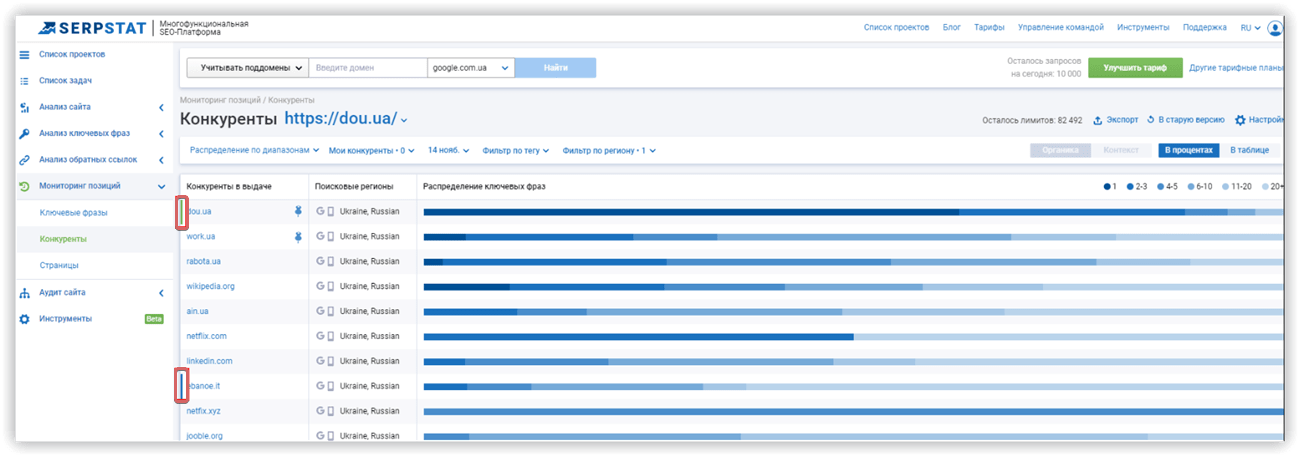Viewport: 1300px width, 457px height.
Task: Open Управление командой in top navigation
Action: pyautogui.click(x=1061, y=28)
